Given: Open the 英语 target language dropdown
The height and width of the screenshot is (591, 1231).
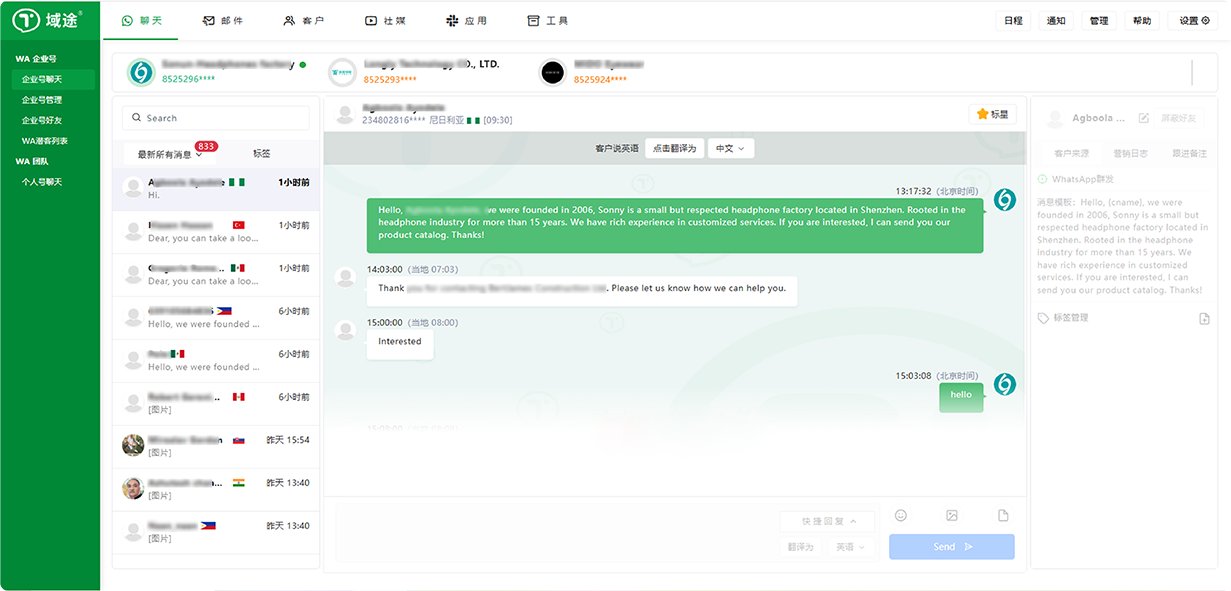Looking at the screenshot, I should point(851,547).
